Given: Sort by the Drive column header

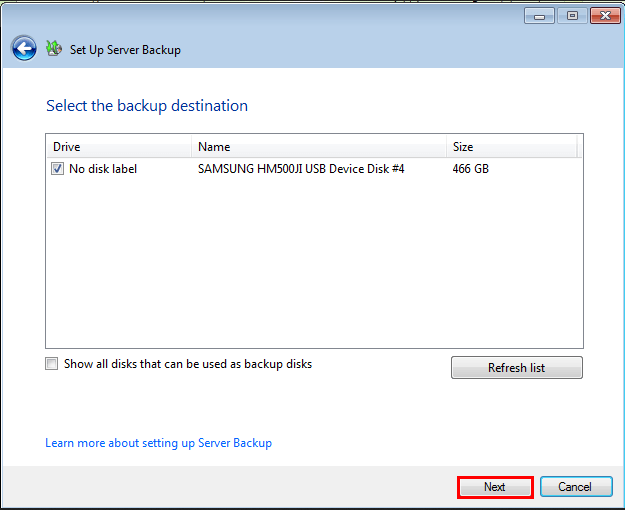Looking at the screenshot, I should pos(118,147).
